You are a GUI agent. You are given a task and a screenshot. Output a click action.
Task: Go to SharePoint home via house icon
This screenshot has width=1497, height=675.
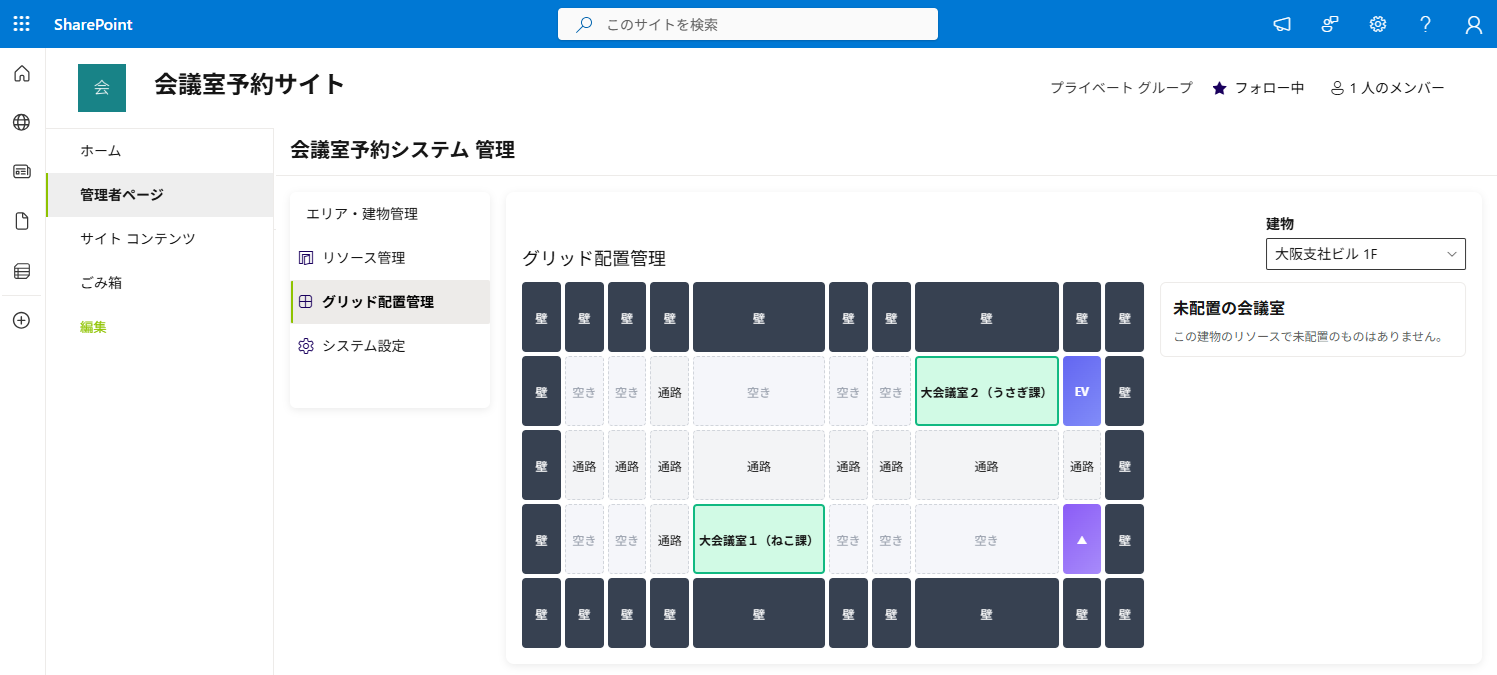[22, 73]
